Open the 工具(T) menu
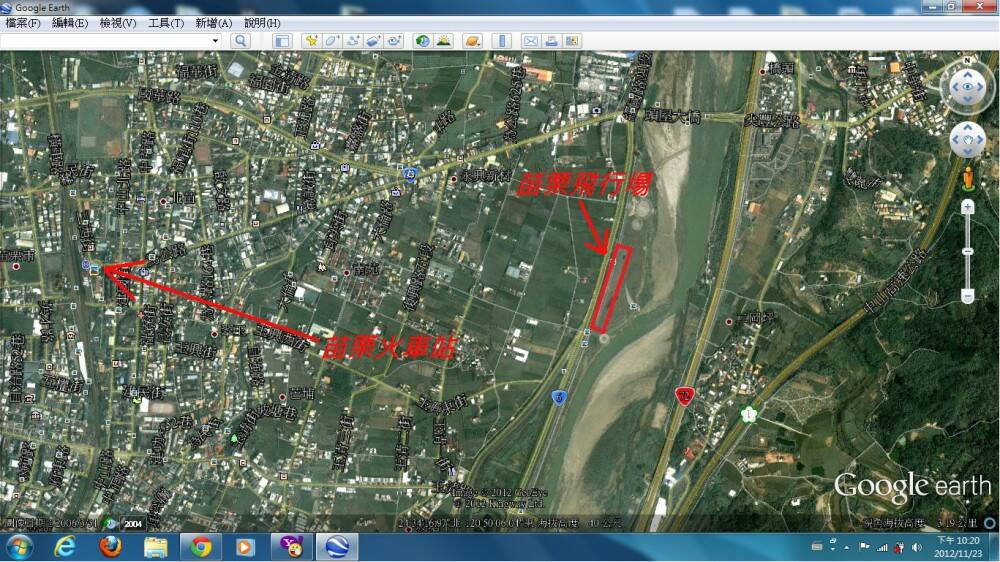The height and width of the screenshot is (562, 1000). (x=165, y=23)
